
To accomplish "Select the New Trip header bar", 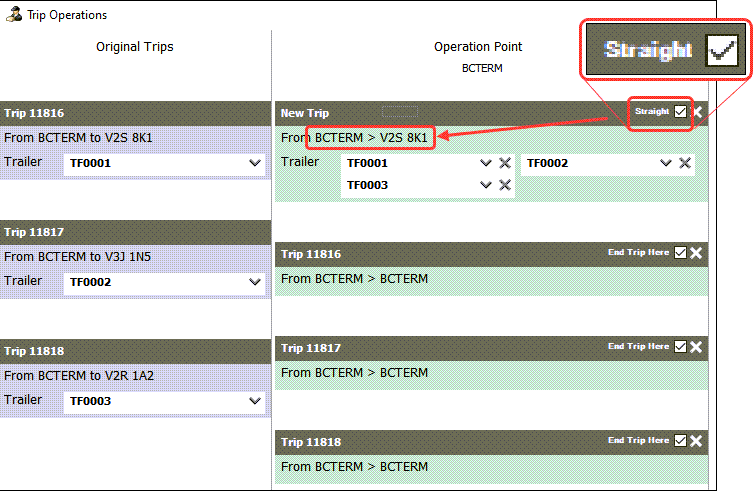I will pyautogui.click(x=450, y=113).
